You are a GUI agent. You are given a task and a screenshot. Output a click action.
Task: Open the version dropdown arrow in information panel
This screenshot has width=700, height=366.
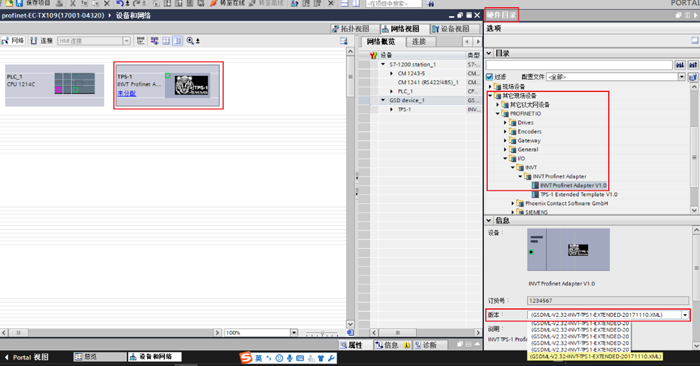[685, 315]
